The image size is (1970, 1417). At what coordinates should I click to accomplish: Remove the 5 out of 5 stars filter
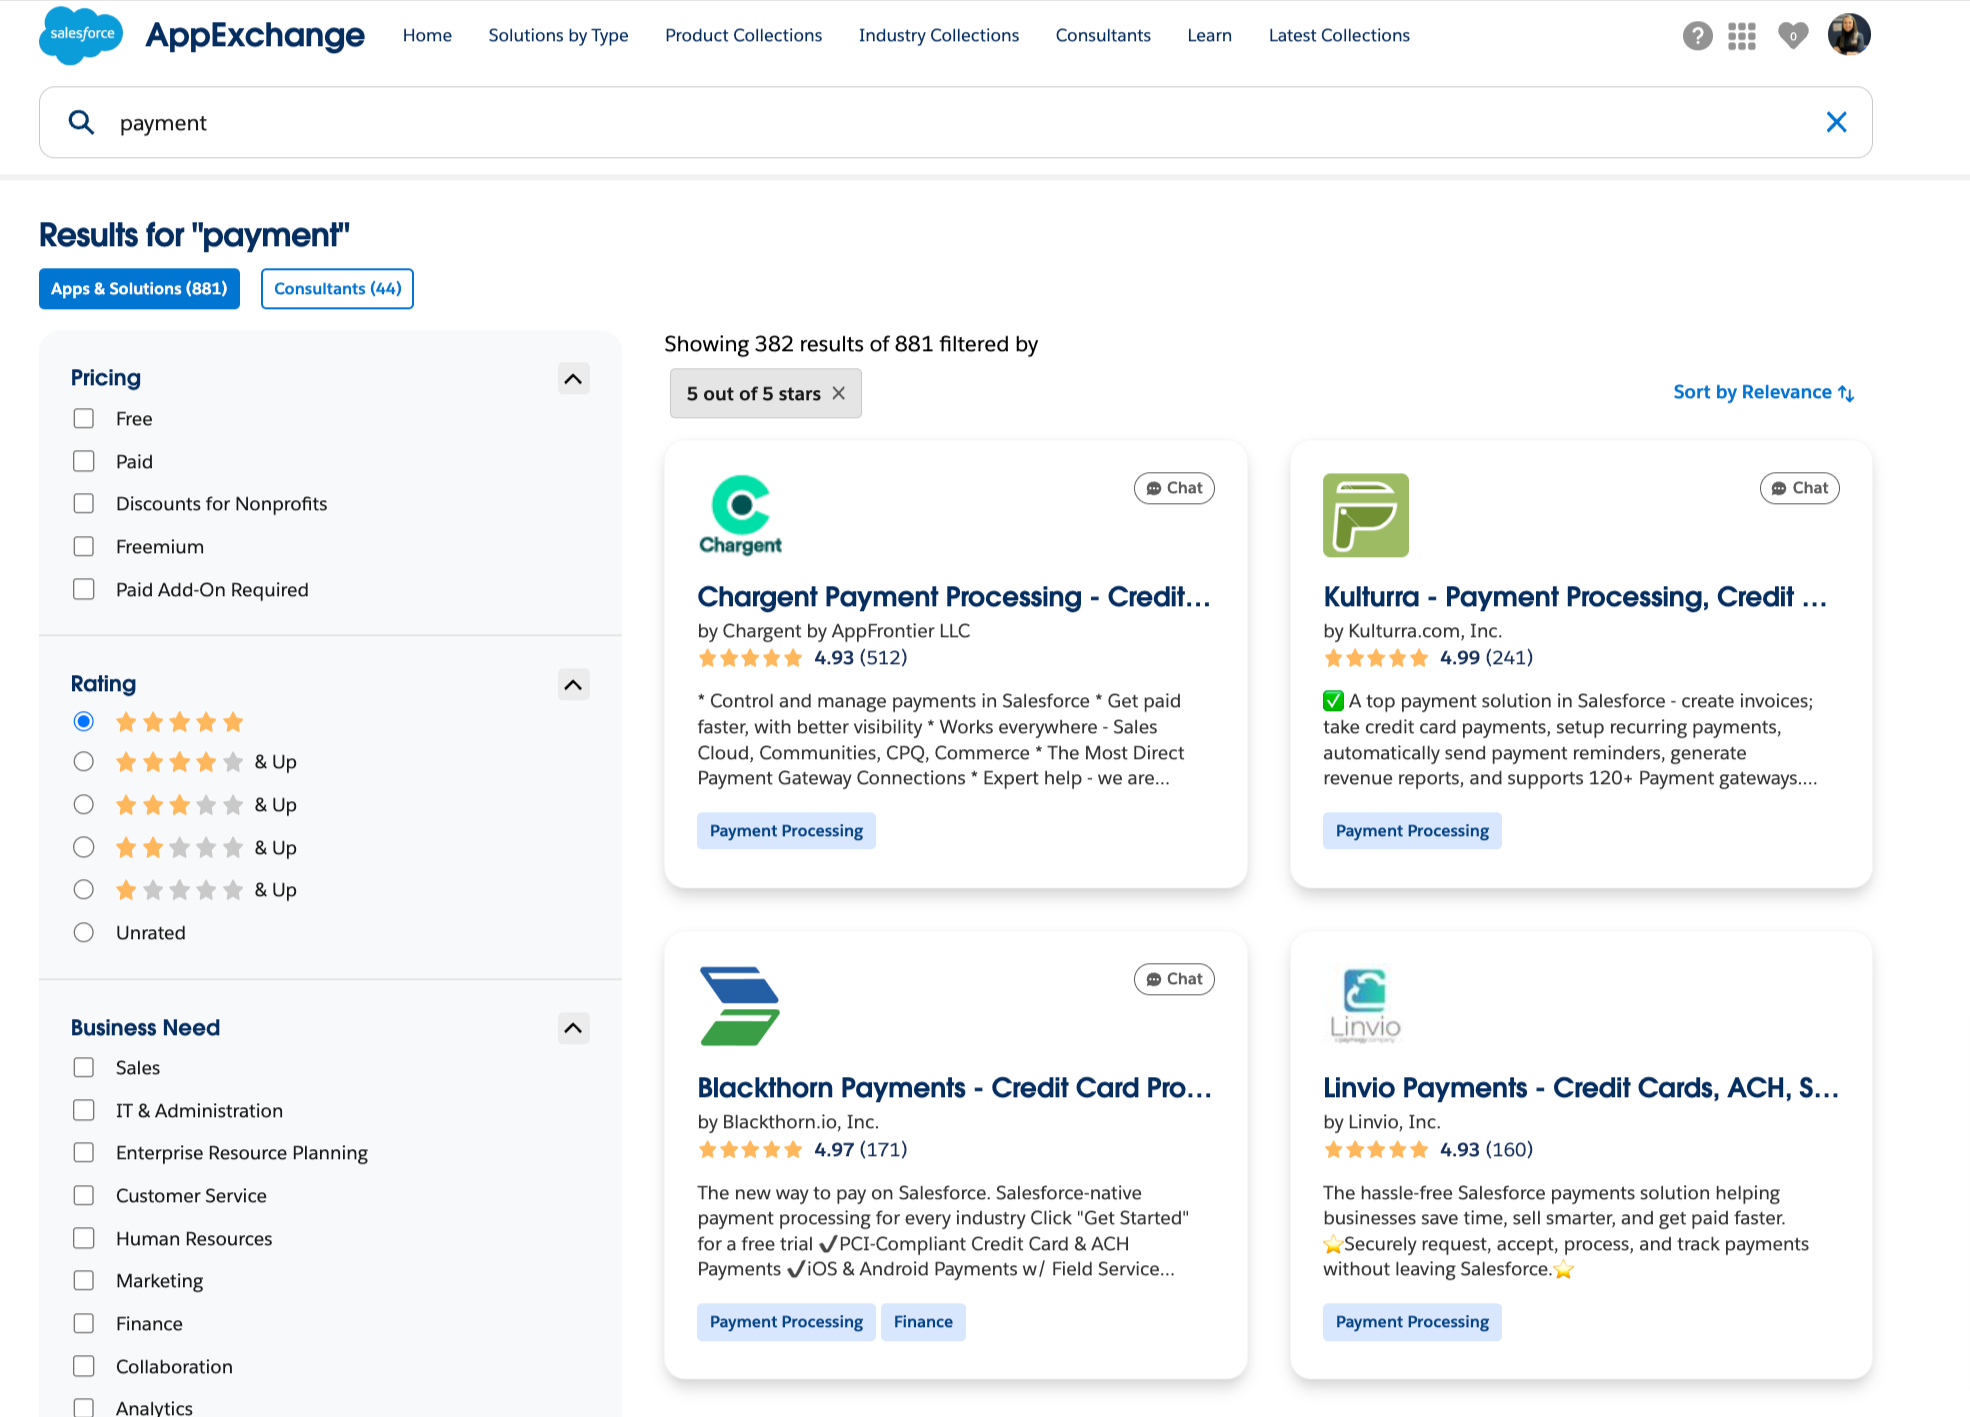pos(839,393)
